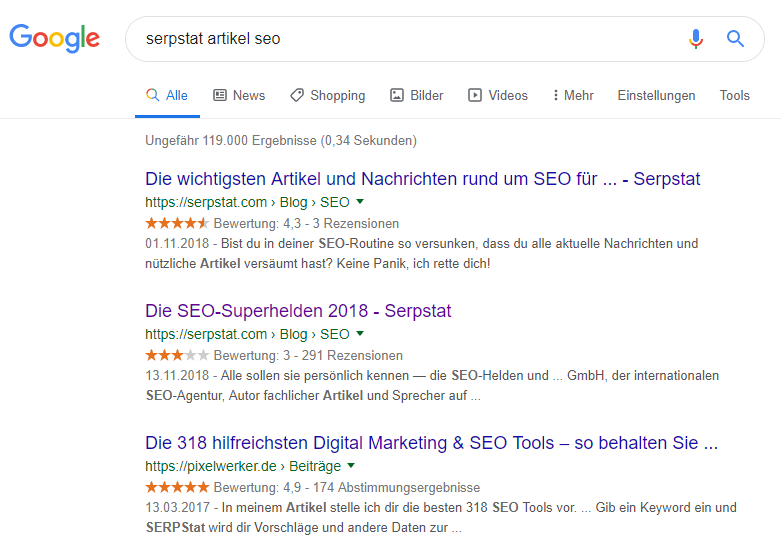The height and width of the screenshot is (558, 781).
Task: Start voice search with the microphone icon
Action: pos(696,38)
